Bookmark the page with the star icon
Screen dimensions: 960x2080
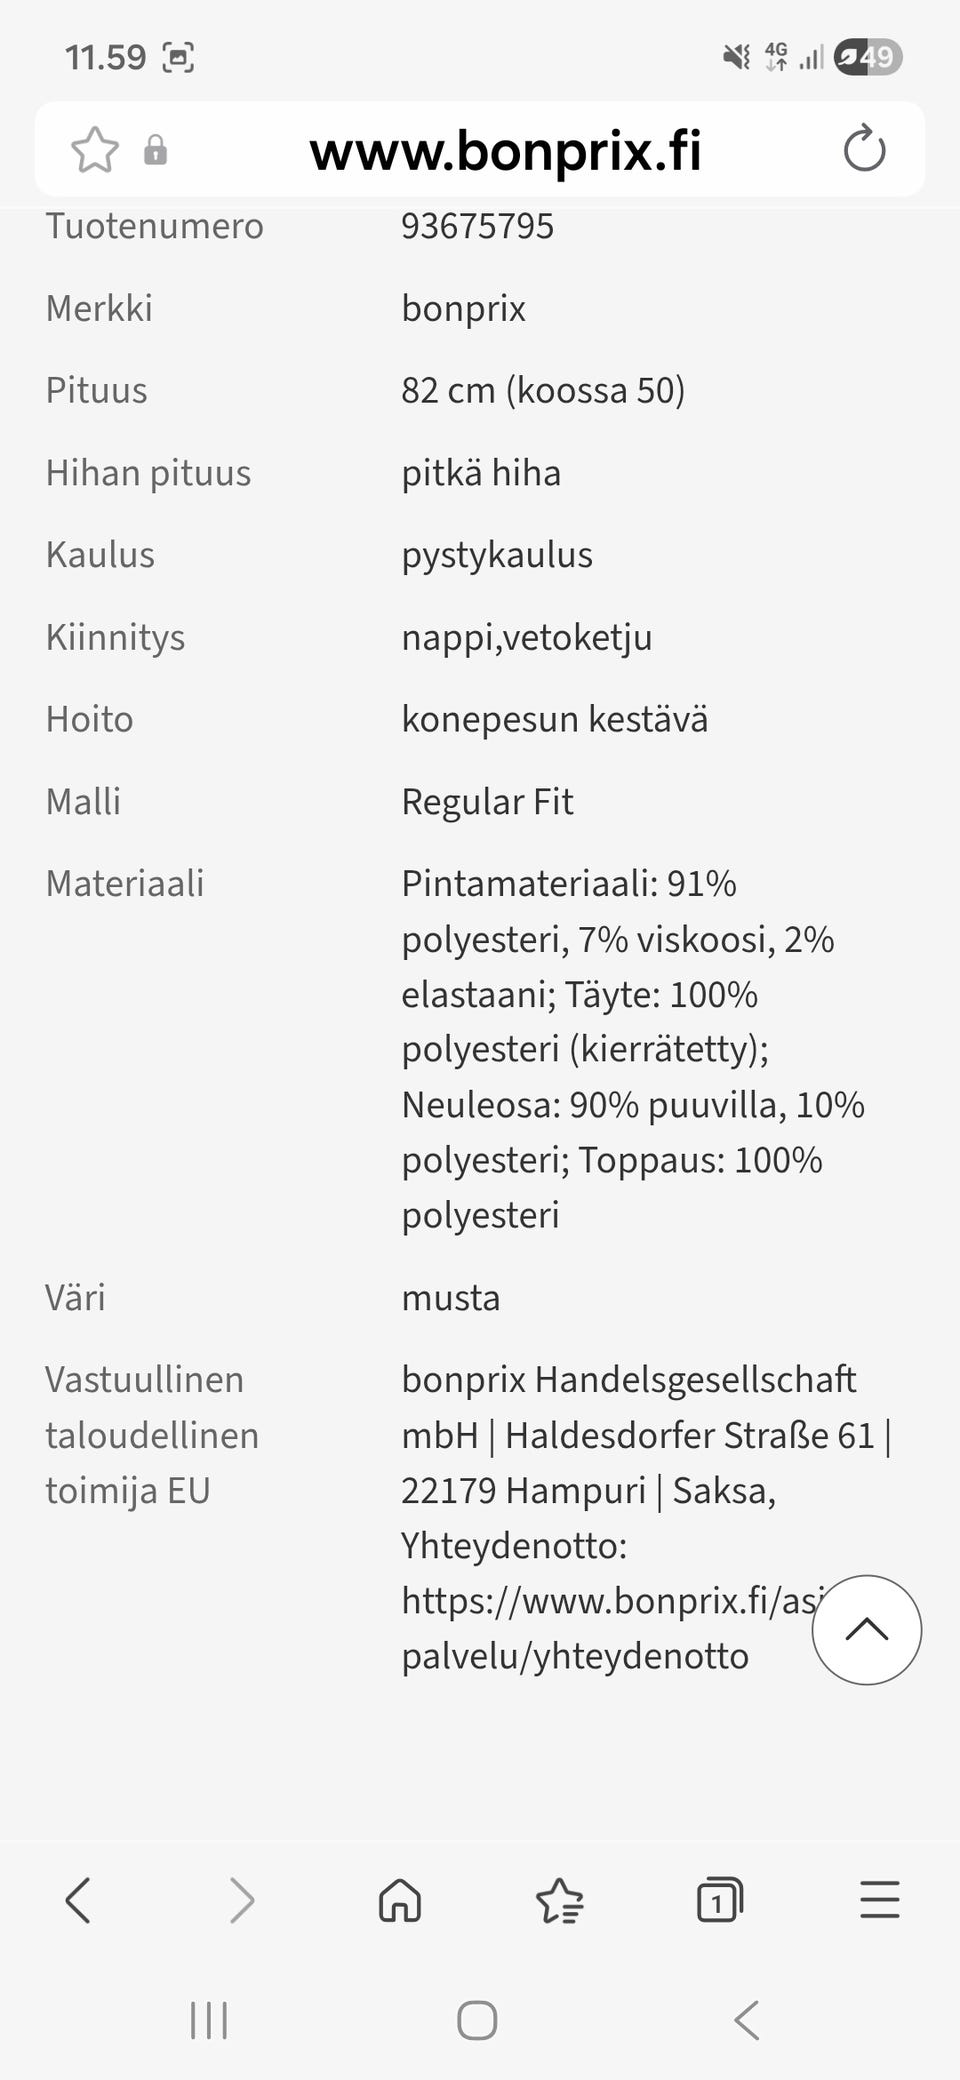pos(96,150)
